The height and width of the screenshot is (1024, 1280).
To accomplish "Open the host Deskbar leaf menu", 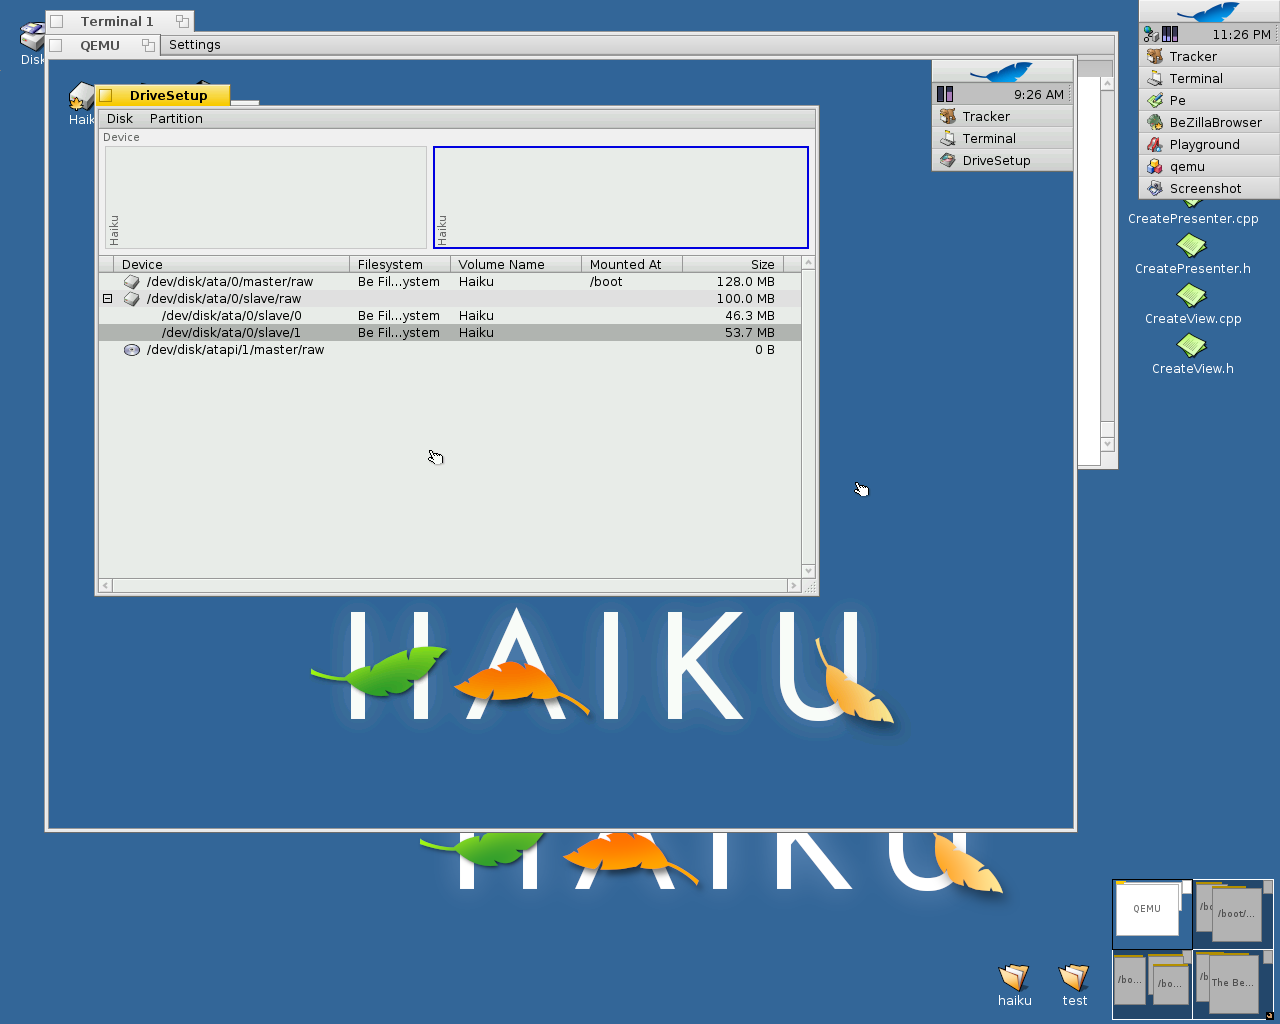I will pos(1208,12).
